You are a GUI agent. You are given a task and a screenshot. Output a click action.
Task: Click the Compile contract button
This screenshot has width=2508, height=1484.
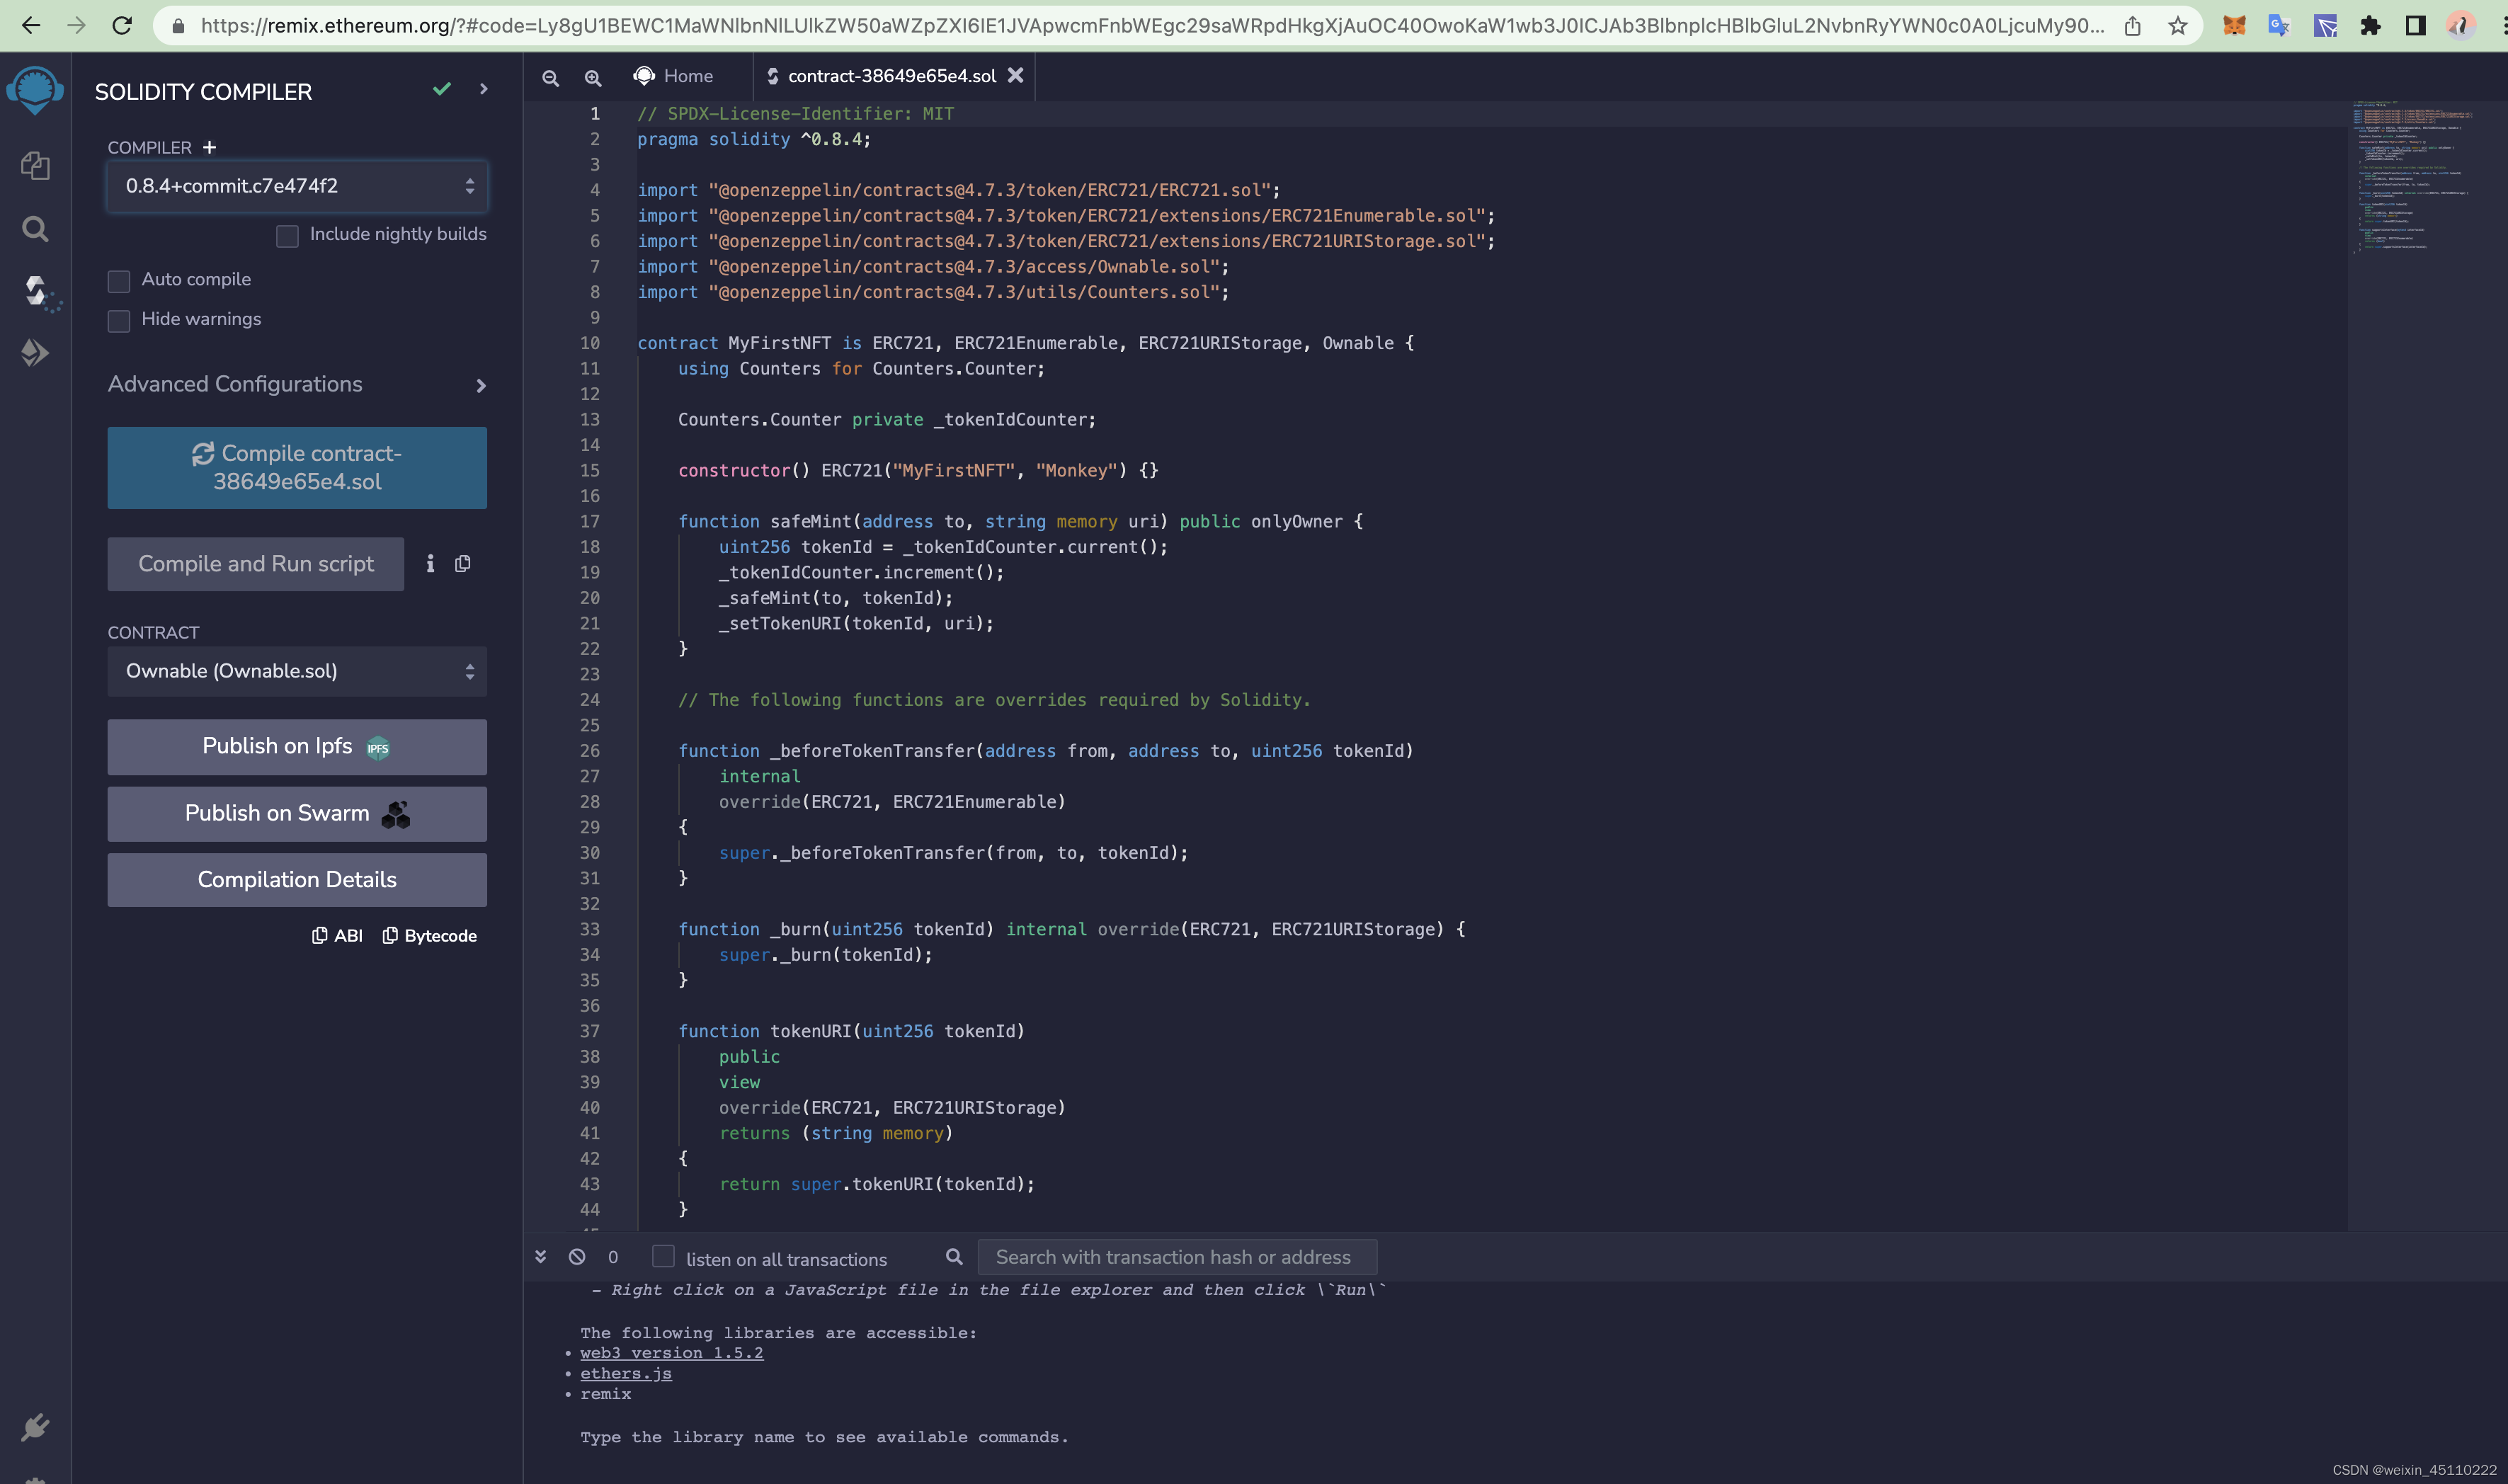[297, 468]
